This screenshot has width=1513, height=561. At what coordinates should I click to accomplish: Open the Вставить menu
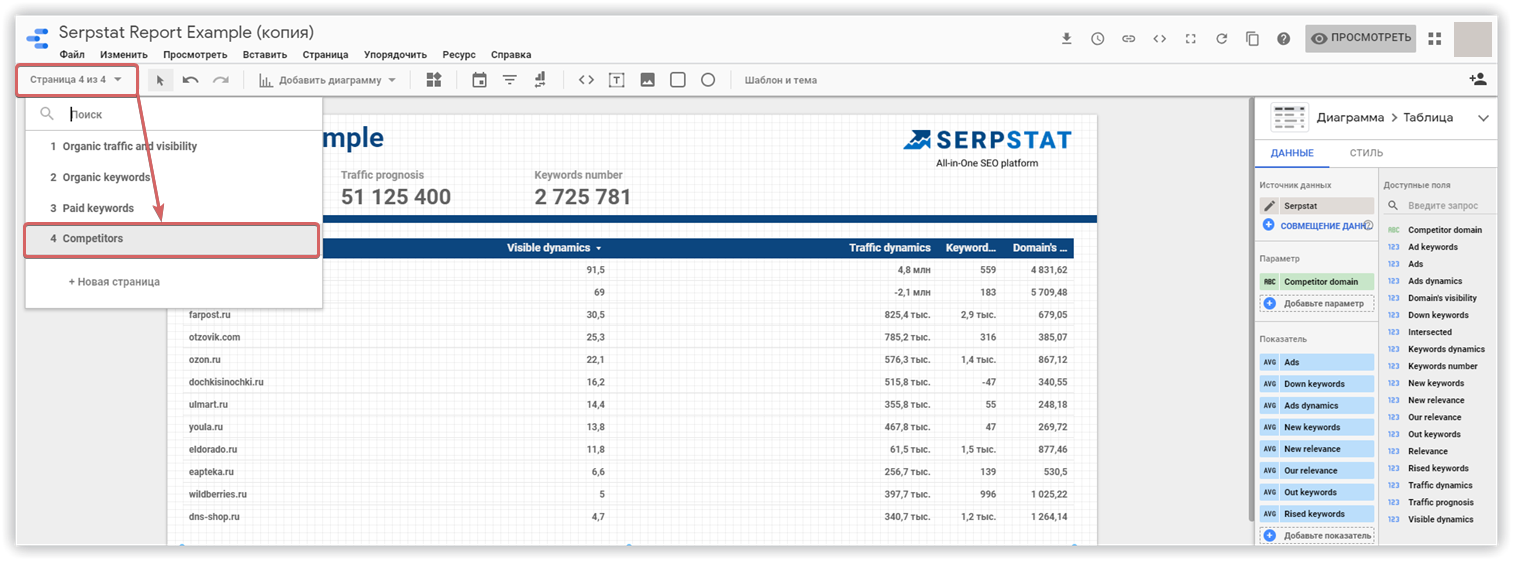point(264,55)
